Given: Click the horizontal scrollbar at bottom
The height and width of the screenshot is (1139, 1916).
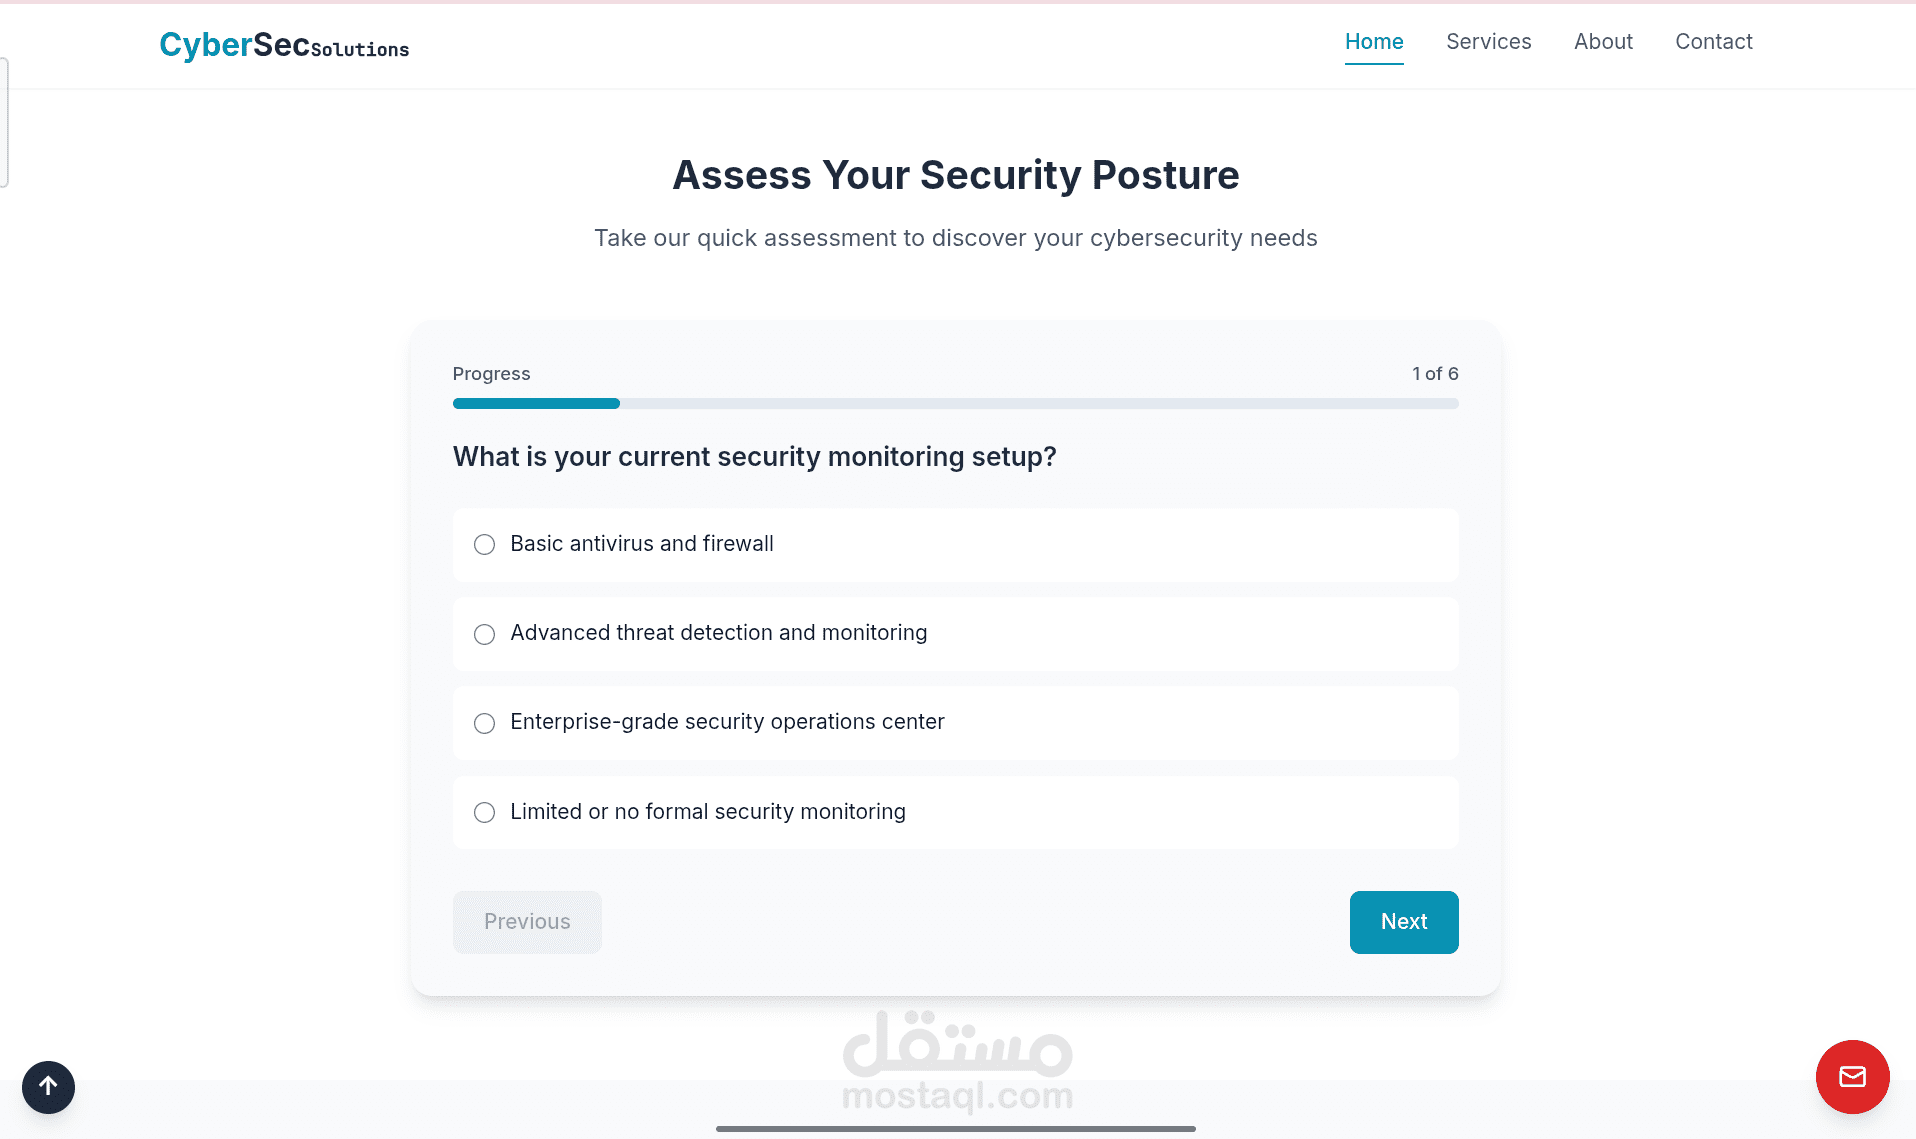Looking at the screenshot, I should coord(955,1129).
